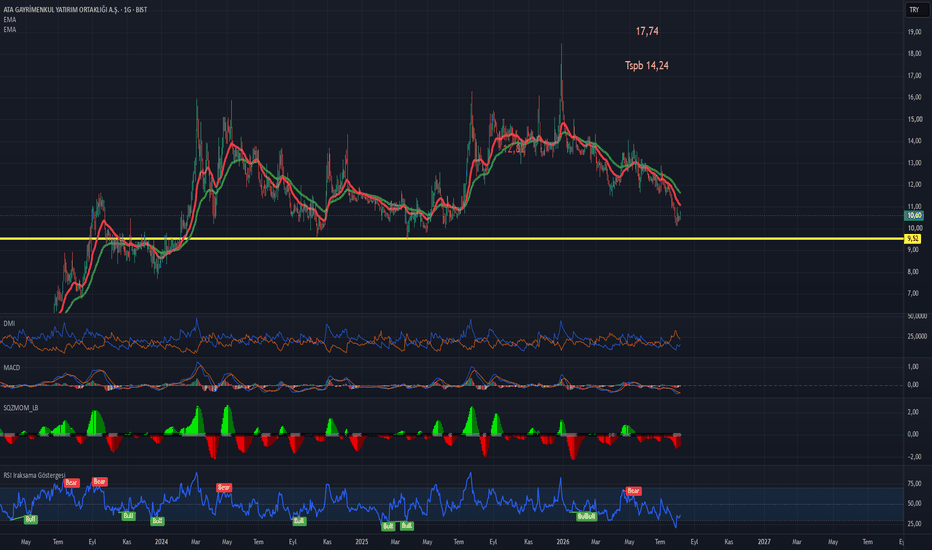Click the 7,00 price axis value
Screen dimensions: 932x550
913,294
